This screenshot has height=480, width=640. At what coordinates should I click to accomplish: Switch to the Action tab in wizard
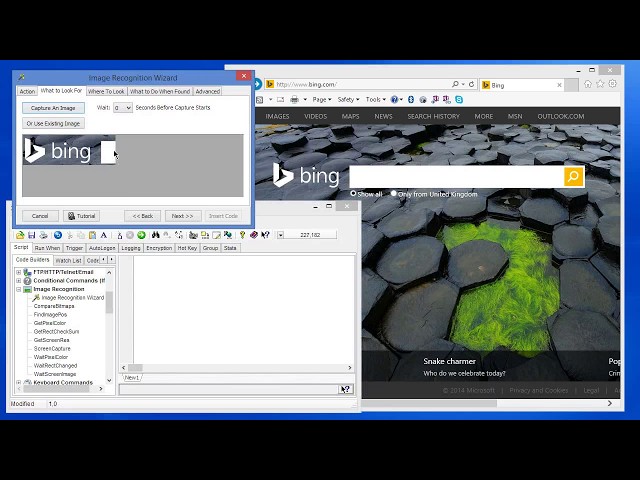coord(27,91)
